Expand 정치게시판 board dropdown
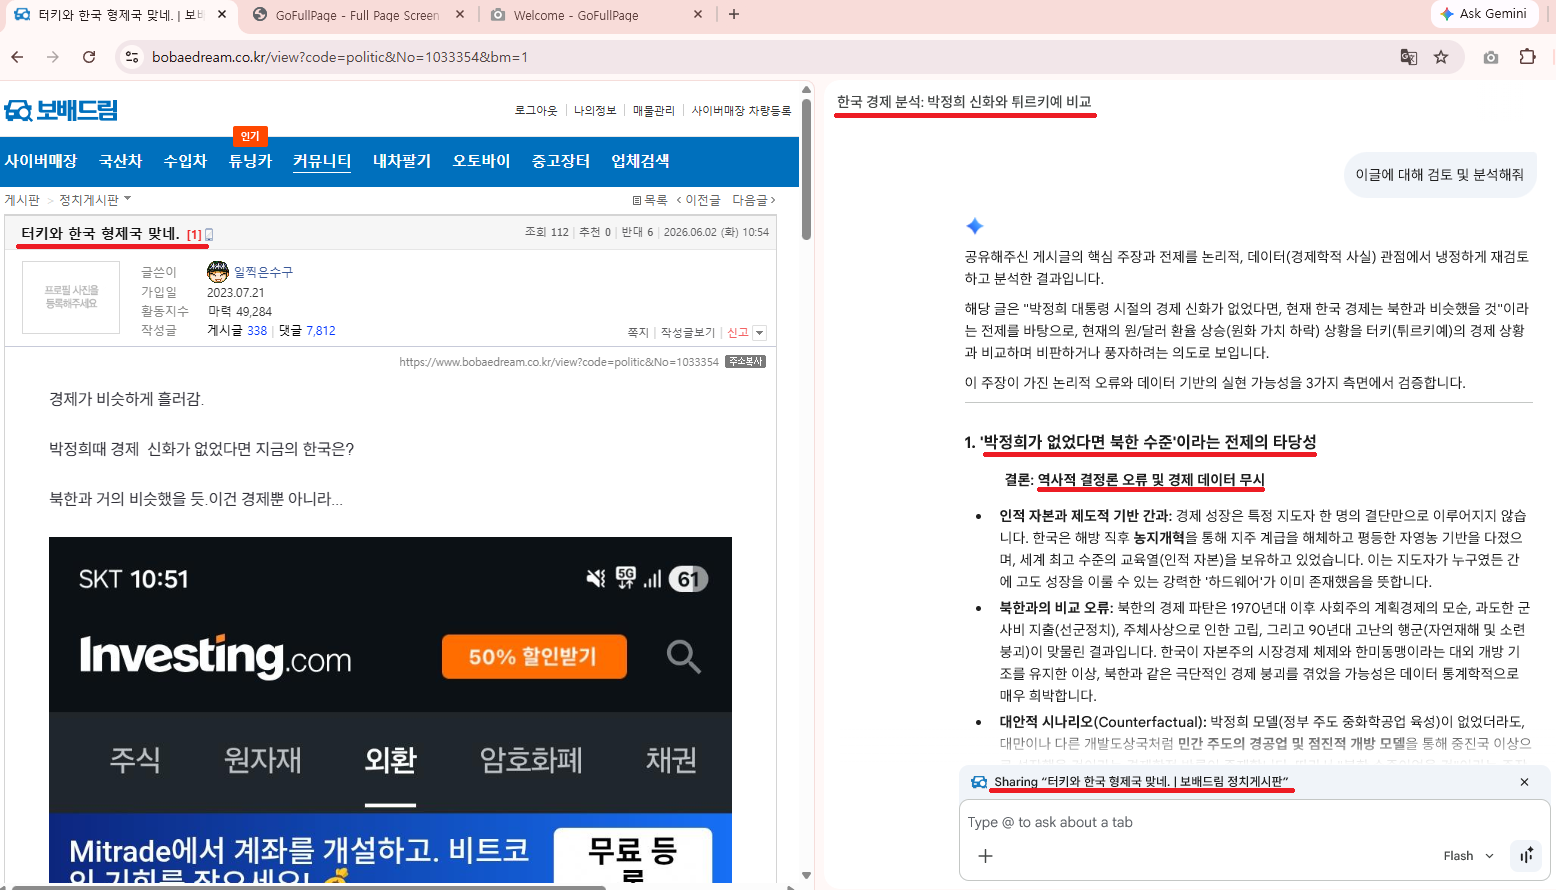 pyautogui.click(x=95, y=200)
